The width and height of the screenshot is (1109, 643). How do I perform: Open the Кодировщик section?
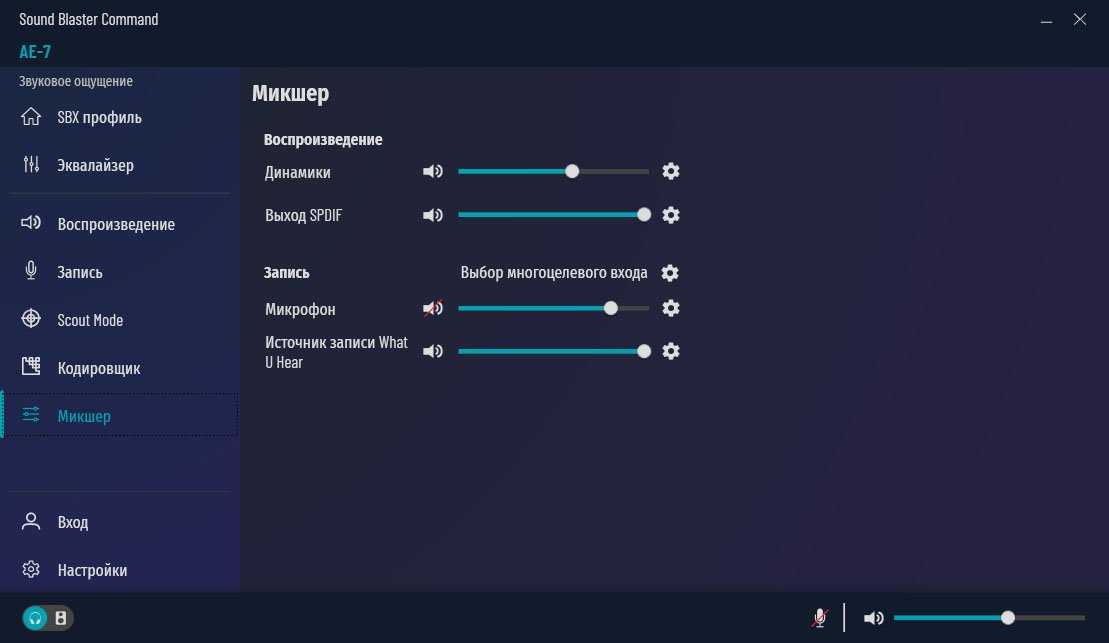(98, 368)
